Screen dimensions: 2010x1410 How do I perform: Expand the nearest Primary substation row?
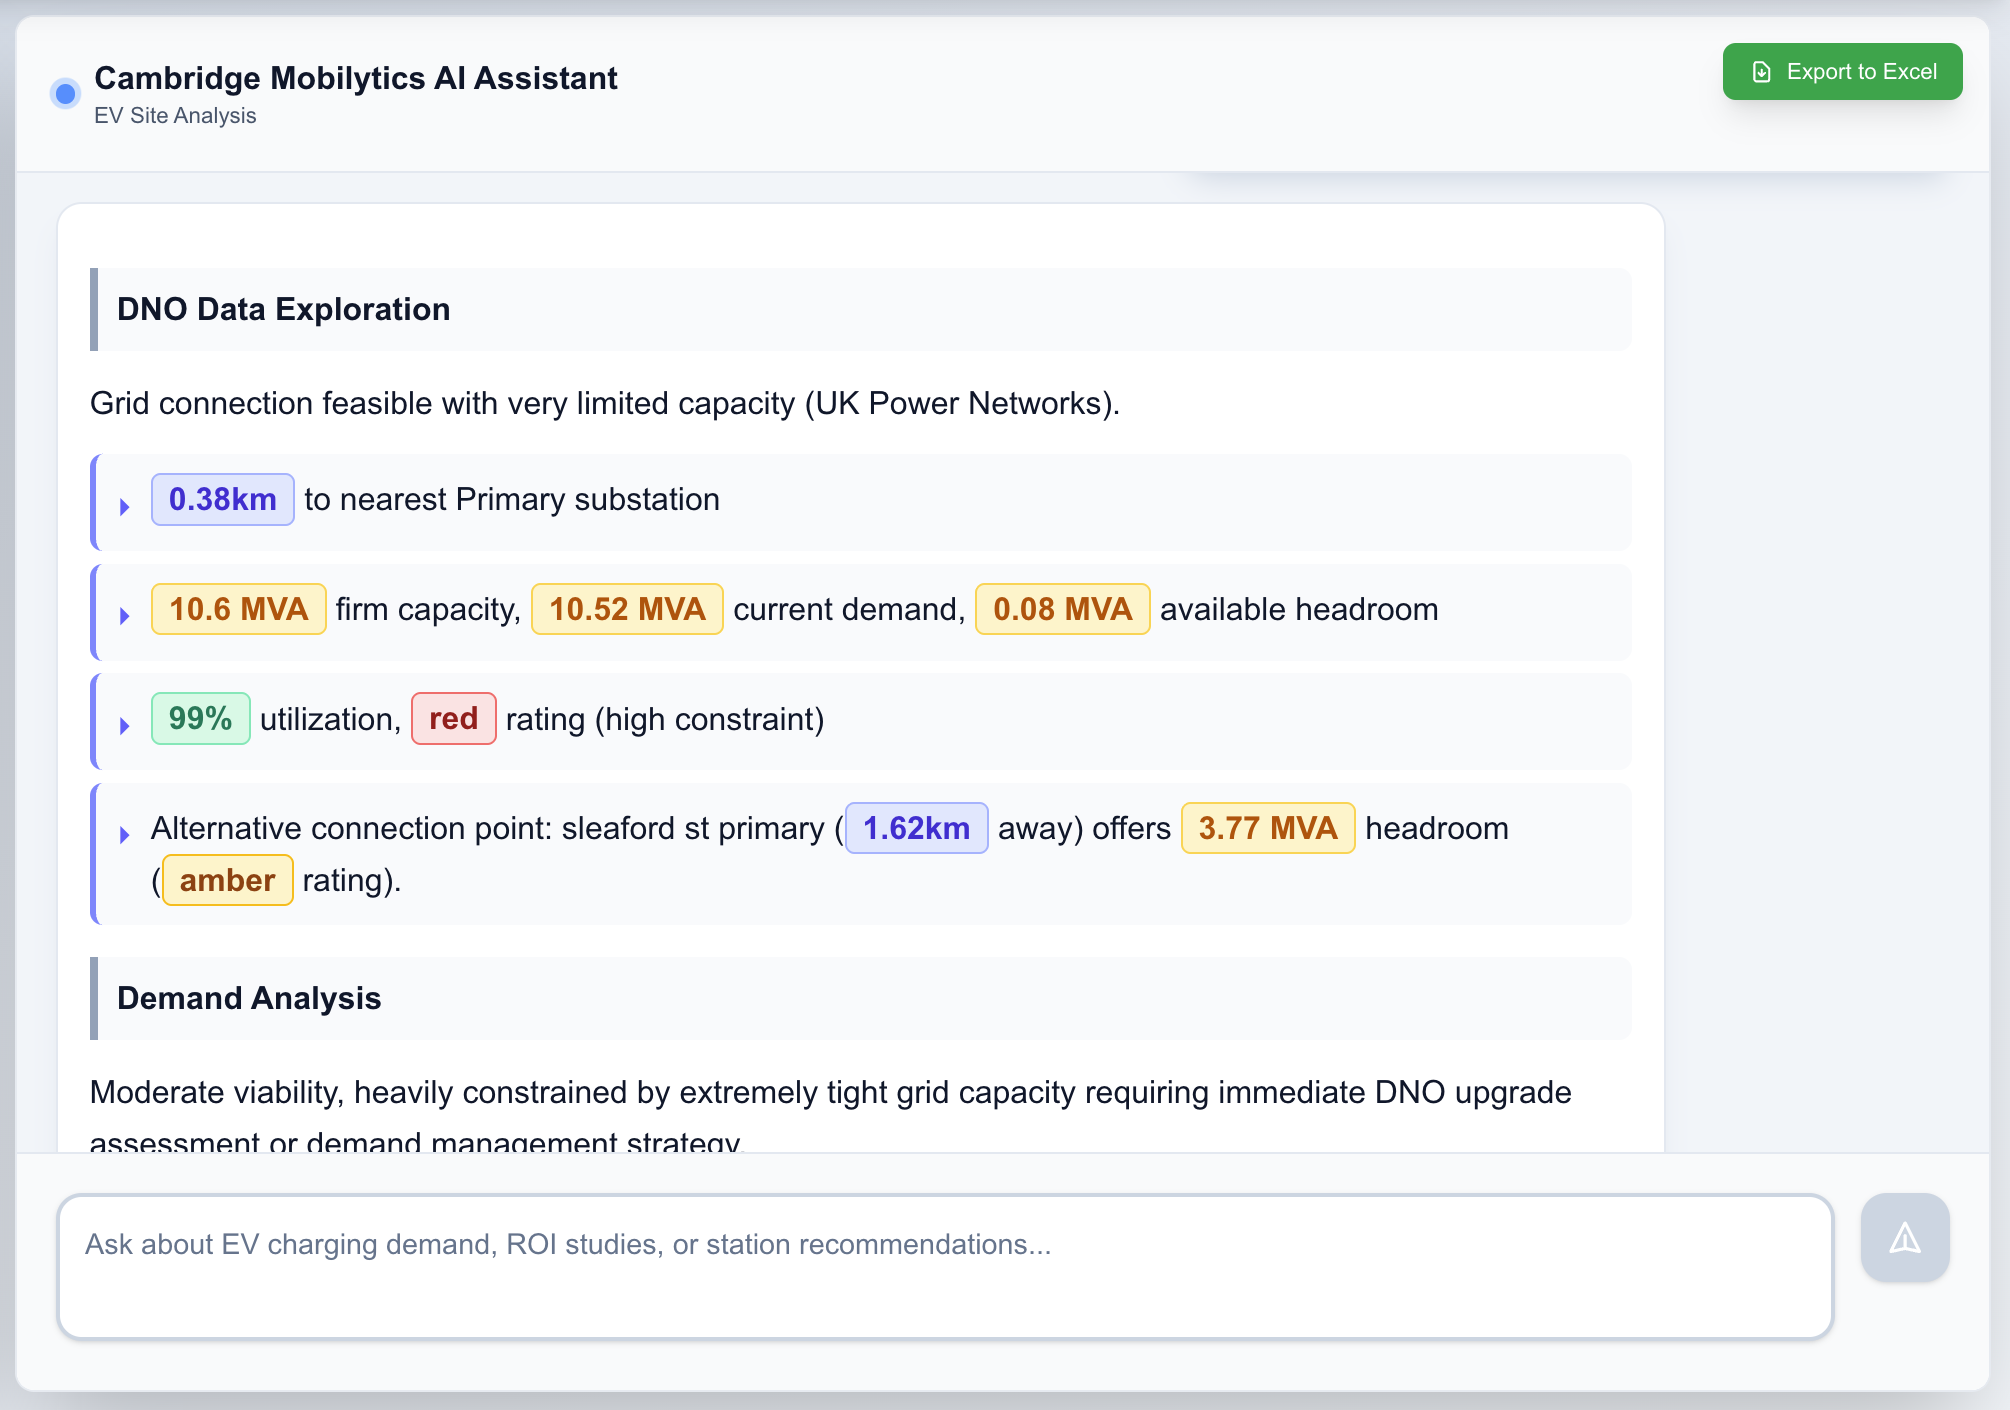point(124,506)
